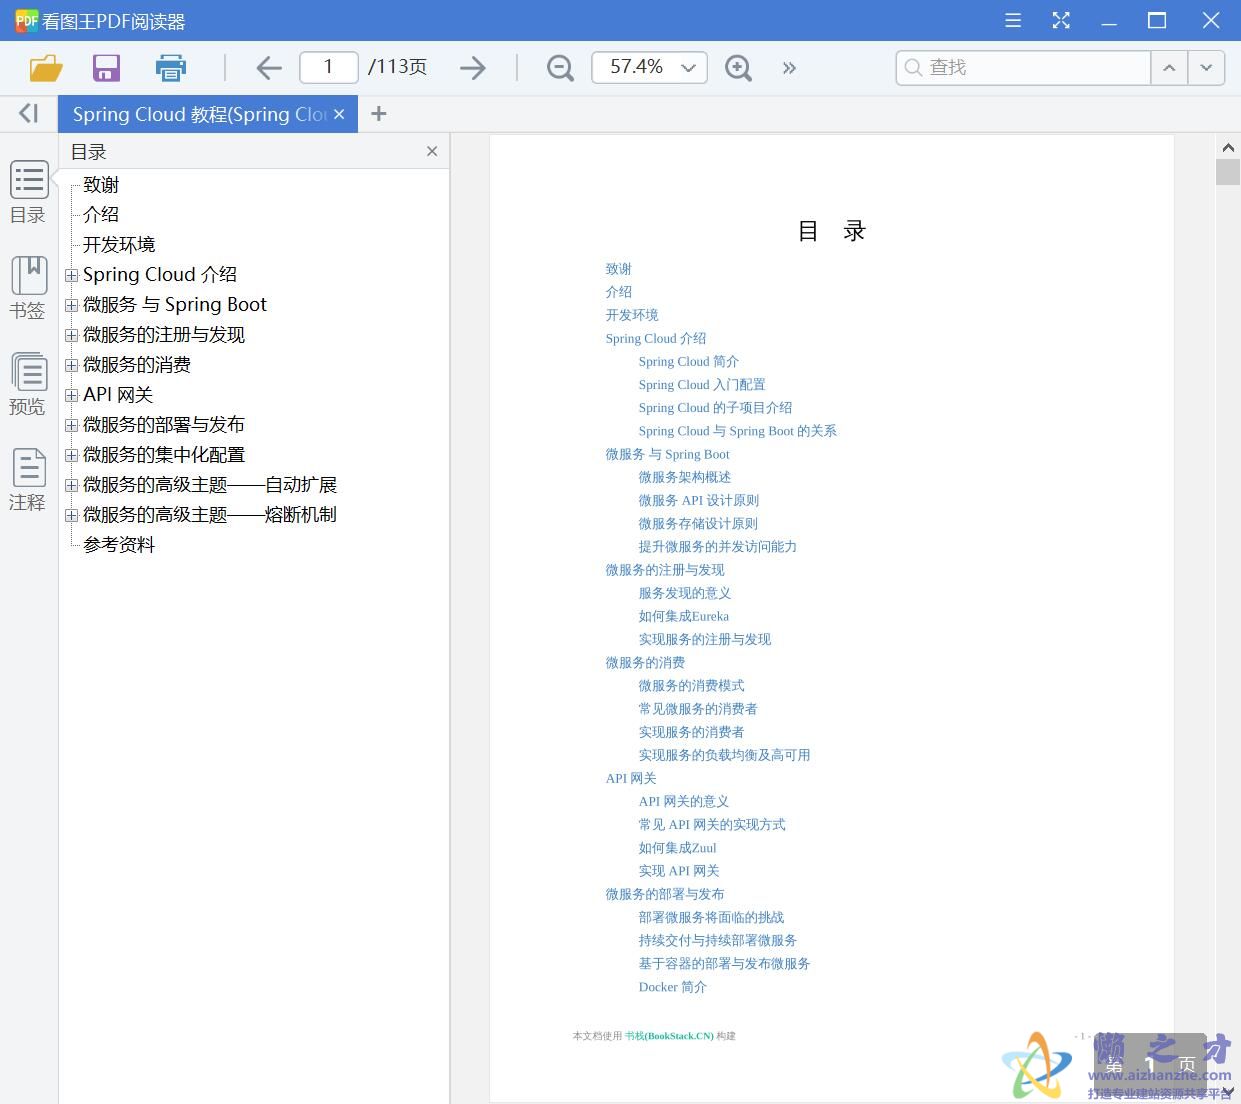Open 书栈(BookStack.CN) footer link
The height and width of the screenshot is (1104, 1241).
click(x=669, y=1036)
